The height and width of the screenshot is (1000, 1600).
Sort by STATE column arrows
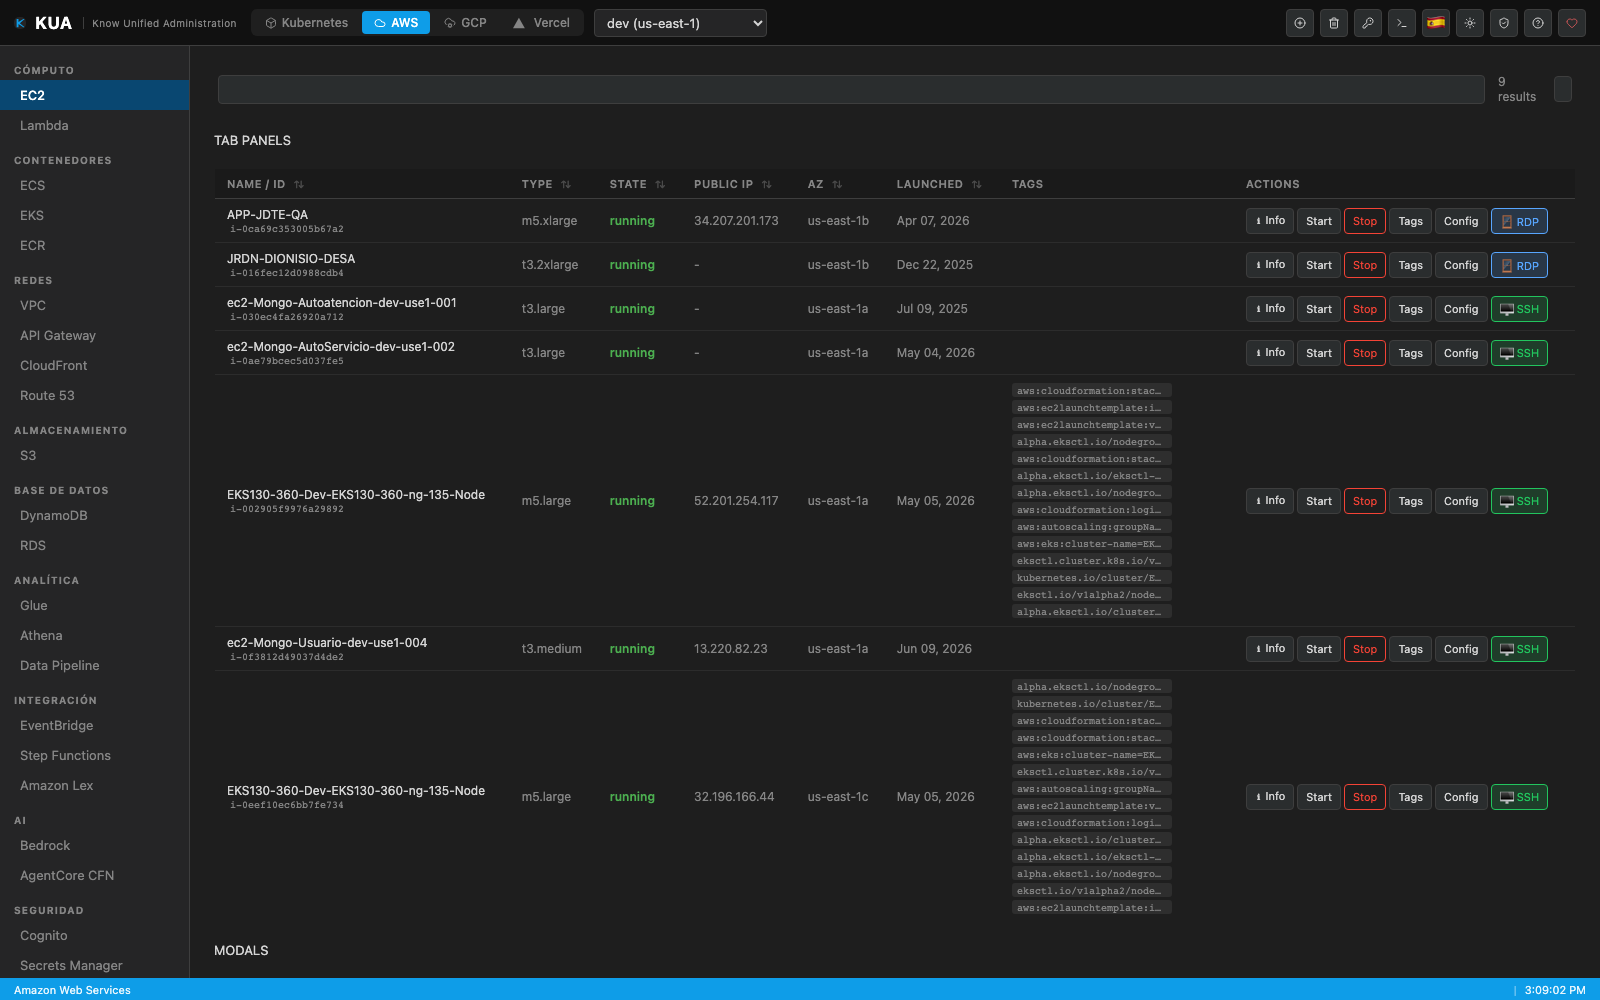660,185
